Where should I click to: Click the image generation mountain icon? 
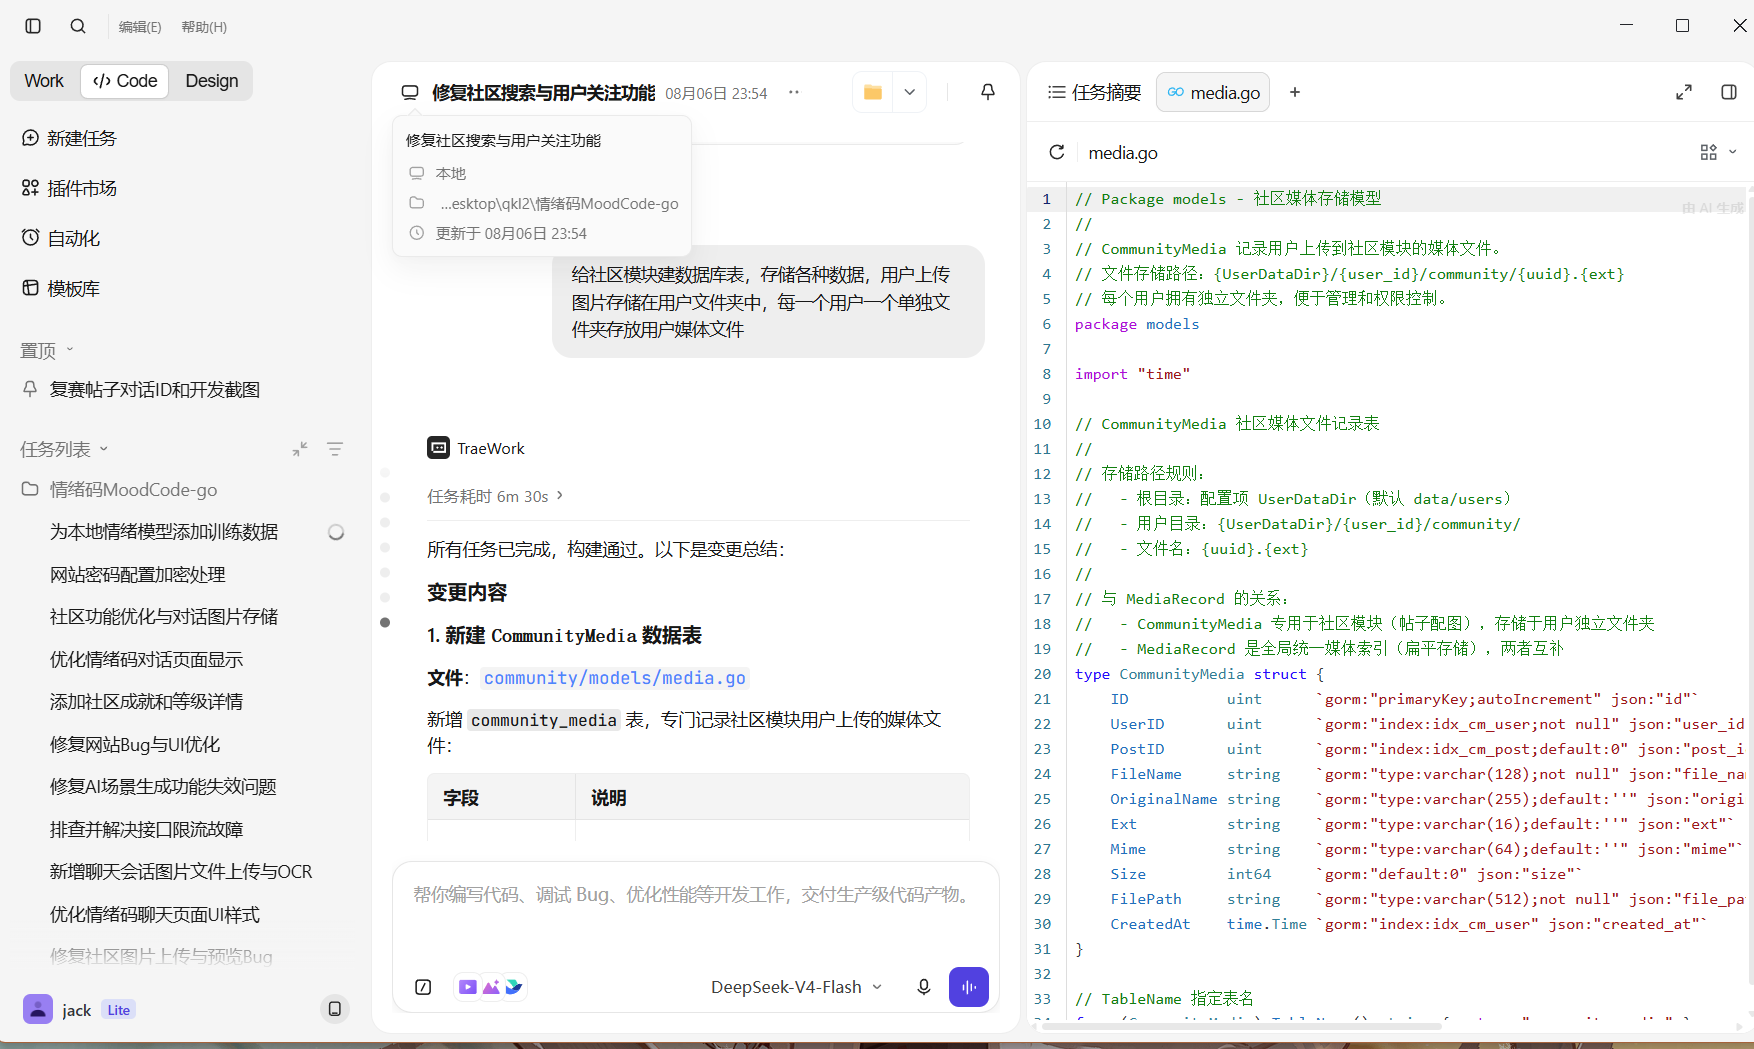point(491,987)
